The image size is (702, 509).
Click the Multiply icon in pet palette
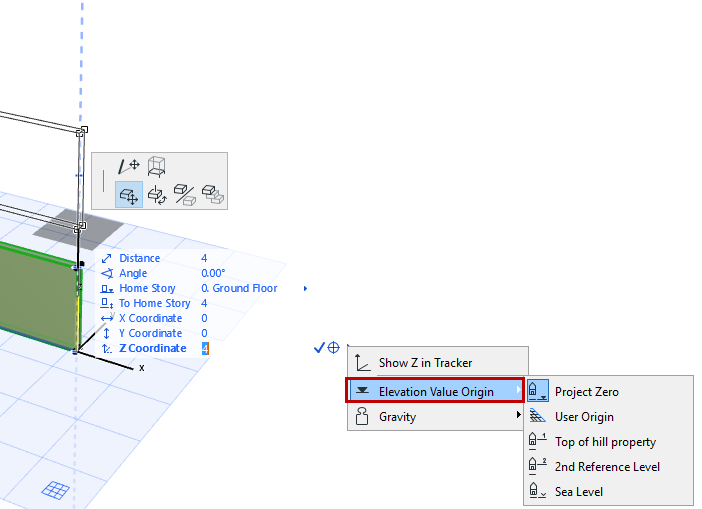click(x=212, y=194)
